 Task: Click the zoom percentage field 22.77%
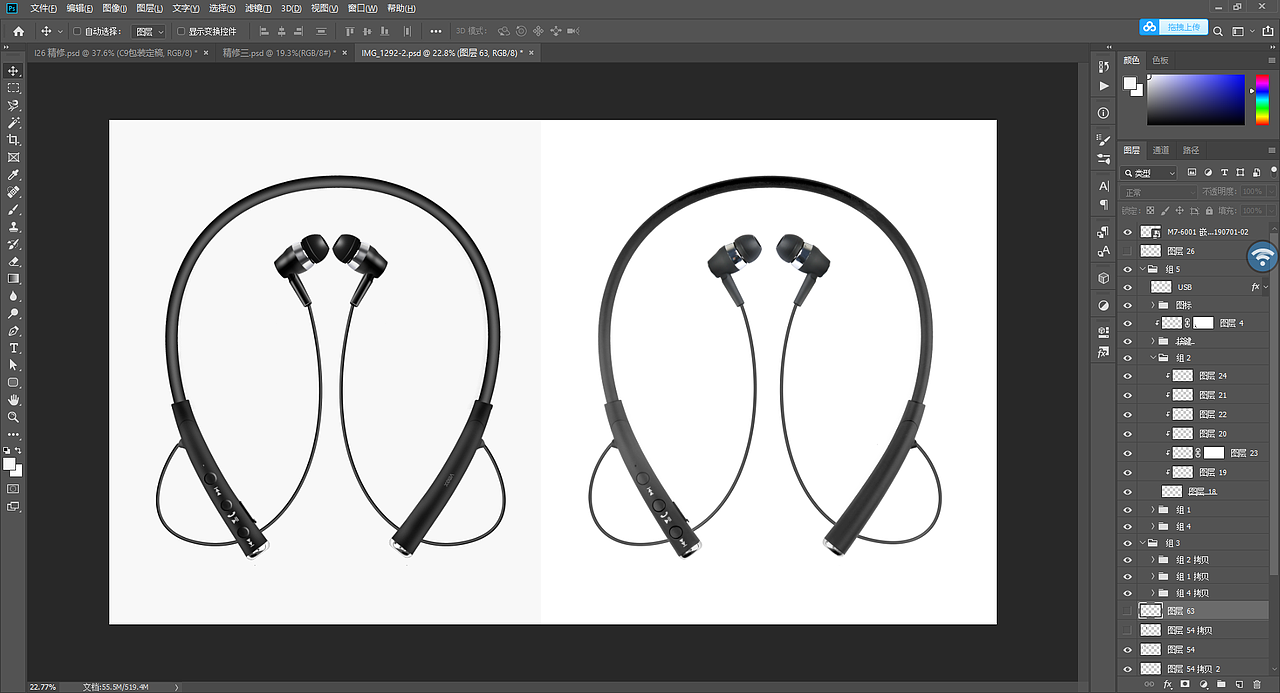pos(43,687)
